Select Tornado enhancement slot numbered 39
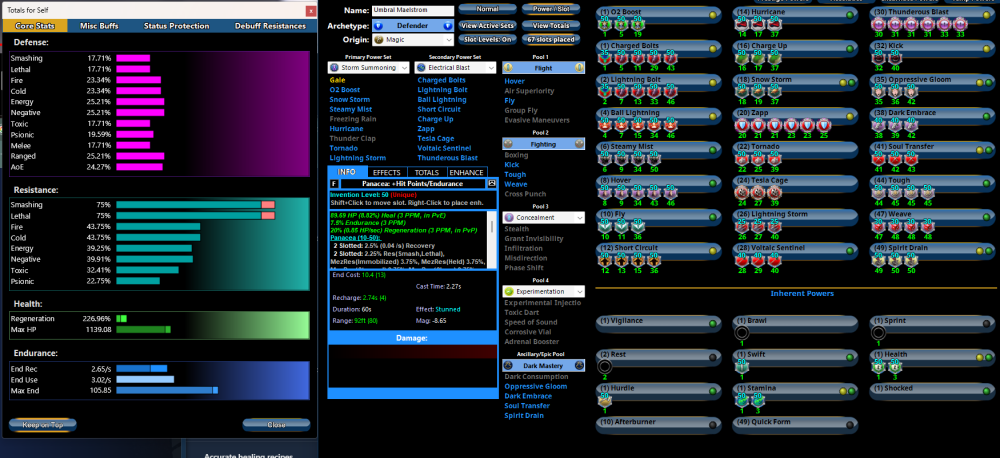Screen dimensions: 1000x458 point(773,159)
